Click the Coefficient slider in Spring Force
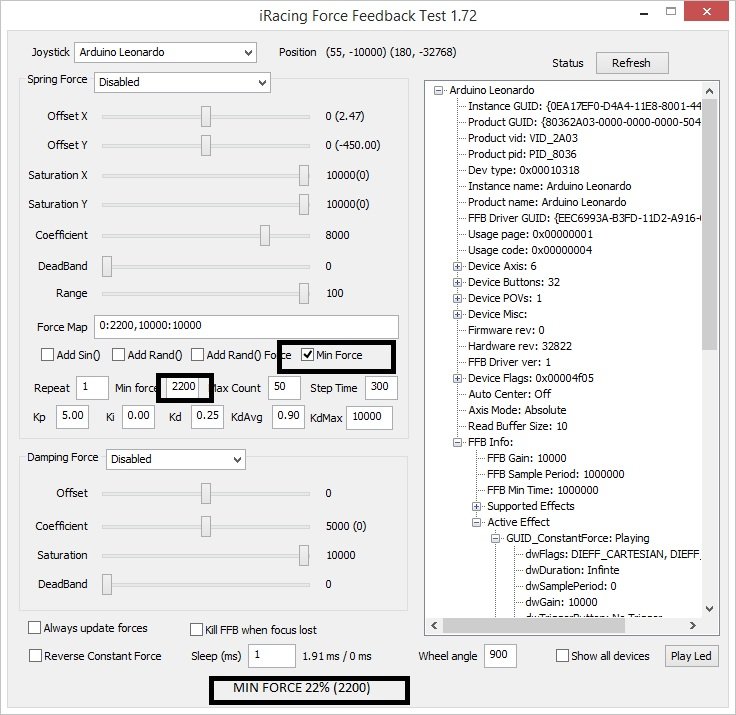The width and height of the screenshot is (736, 715). tap(265, 235)
